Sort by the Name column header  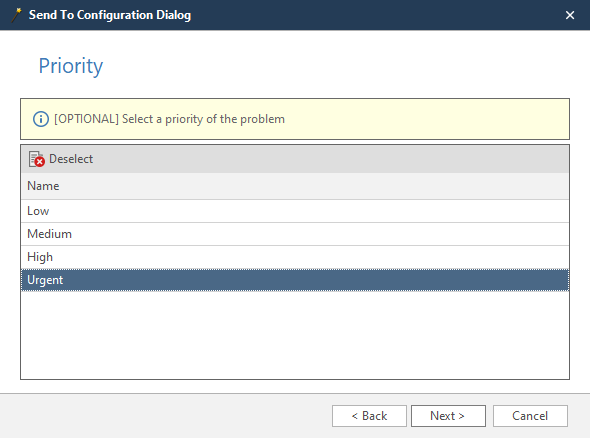(x=295, y=186)
